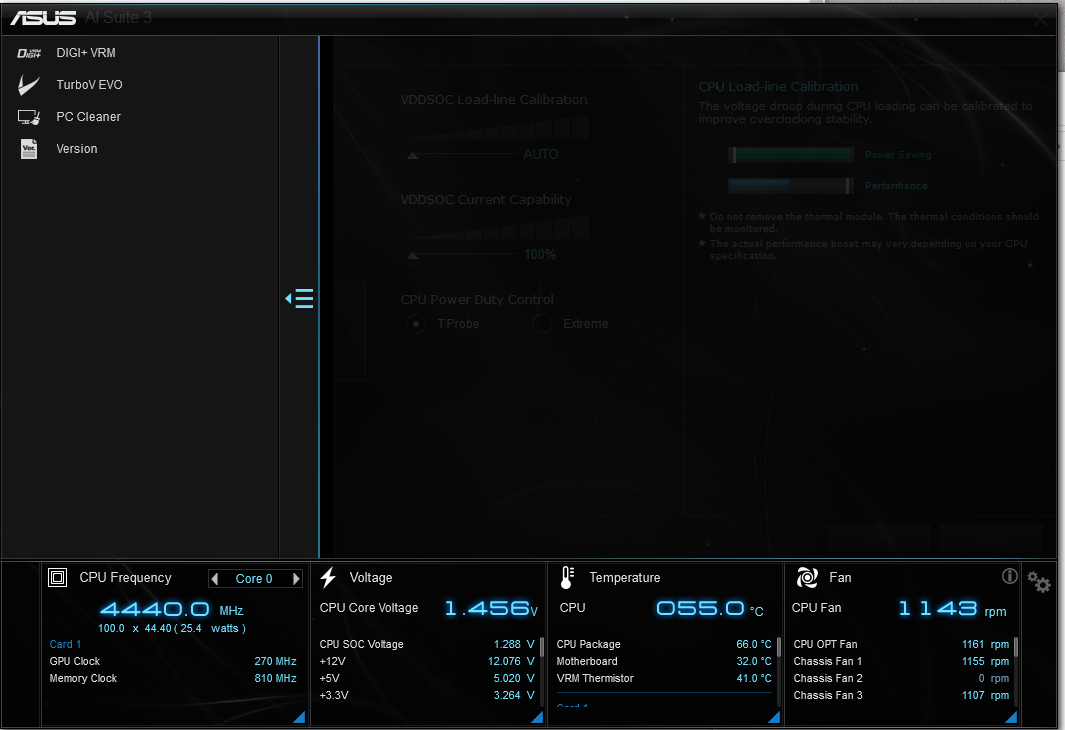Click the CPU OPT Fan row
Screen dimensions: 1065x730
(901, 644)
